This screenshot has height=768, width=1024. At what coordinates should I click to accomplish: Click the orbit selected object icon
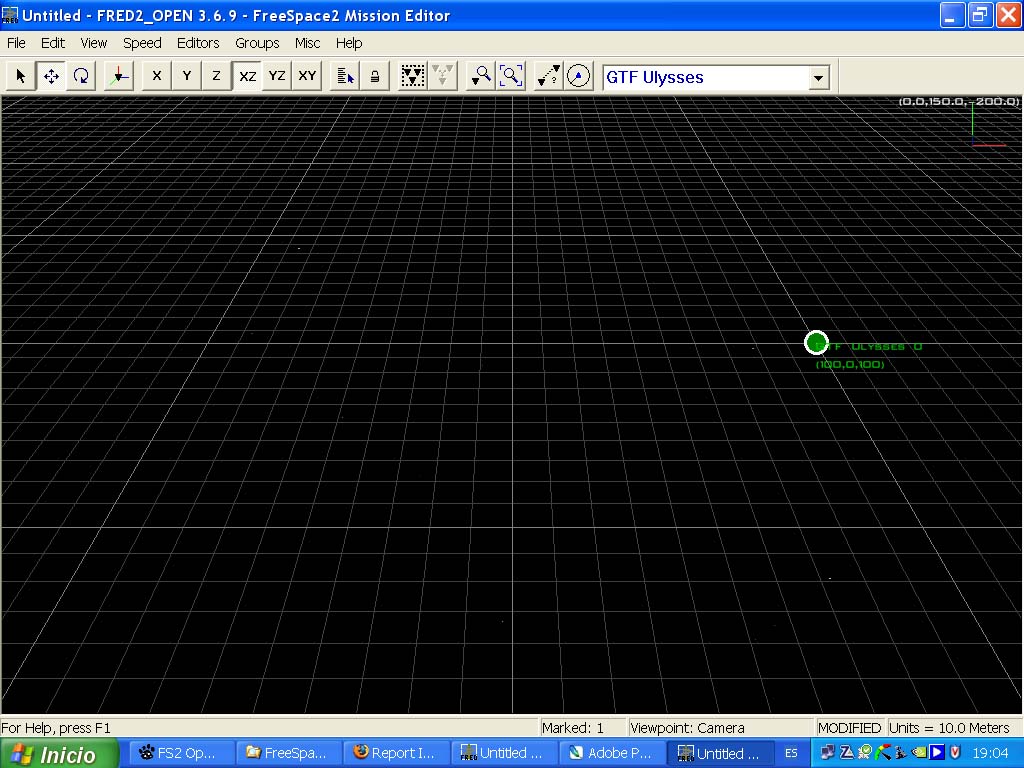(x=578, y=76)
